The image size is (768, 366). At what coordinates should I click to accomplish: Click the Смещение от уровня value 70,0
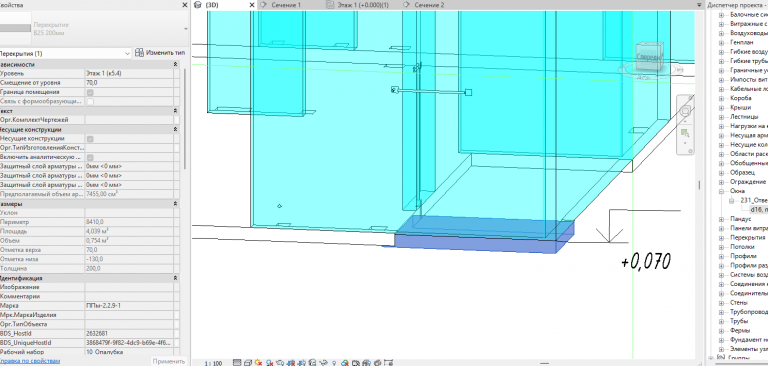coord(129,83)
